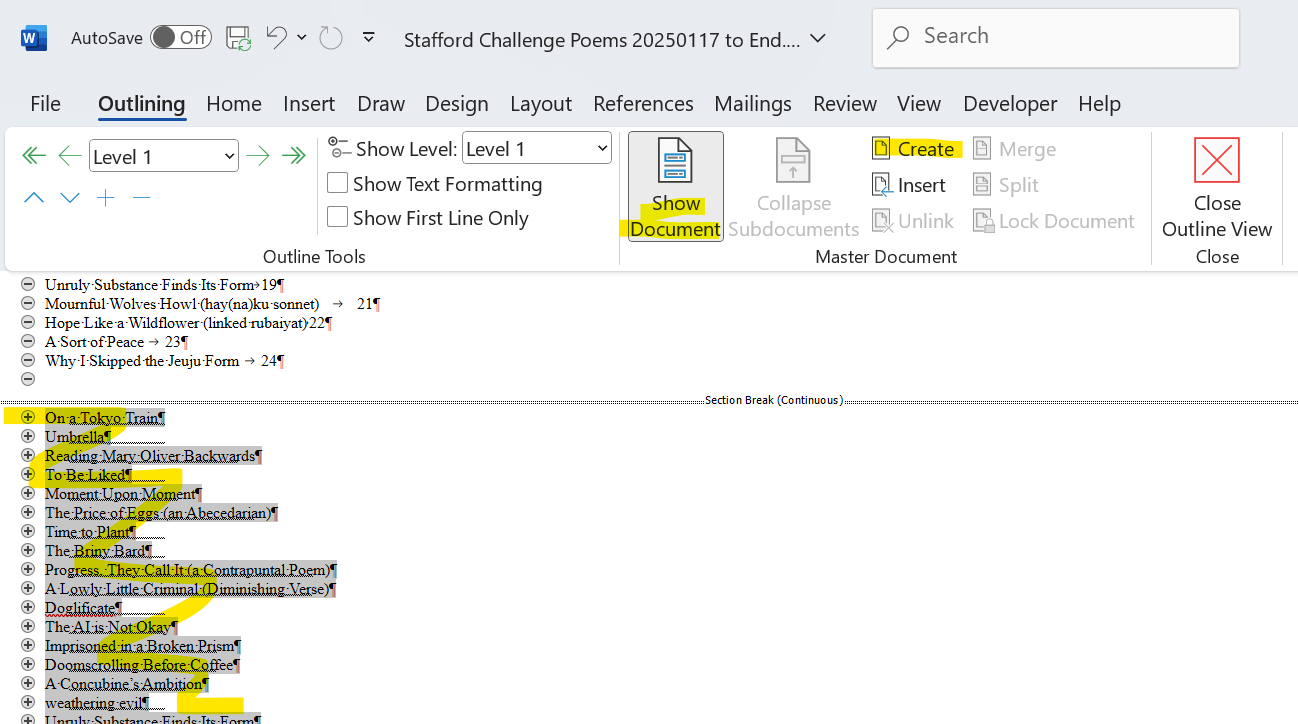Demote the selected heading one level
The image size is (1298, 724).
(x=258, y=155)
